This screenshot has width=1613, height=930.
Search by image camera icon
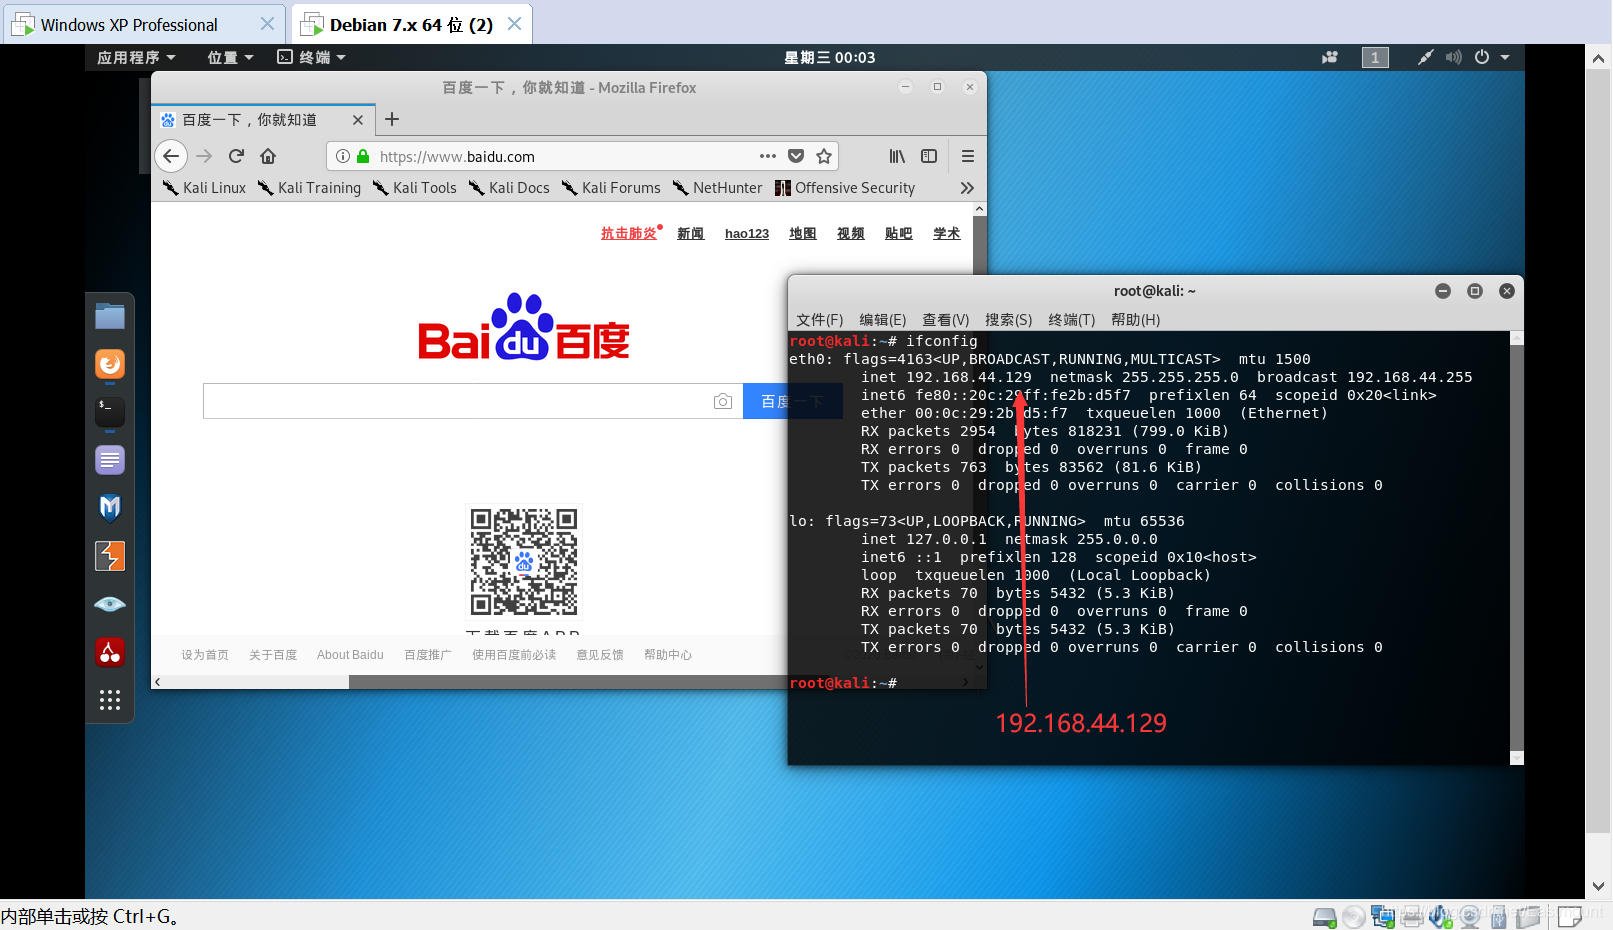click(723, 401)
